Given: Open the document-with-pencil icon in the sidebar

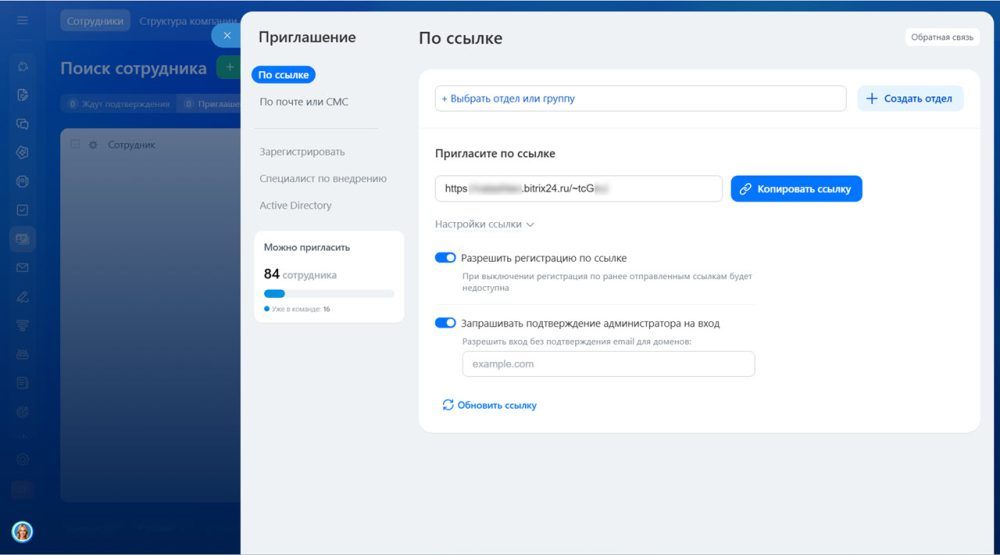Looking at the screenshot, I should (22, 95).
